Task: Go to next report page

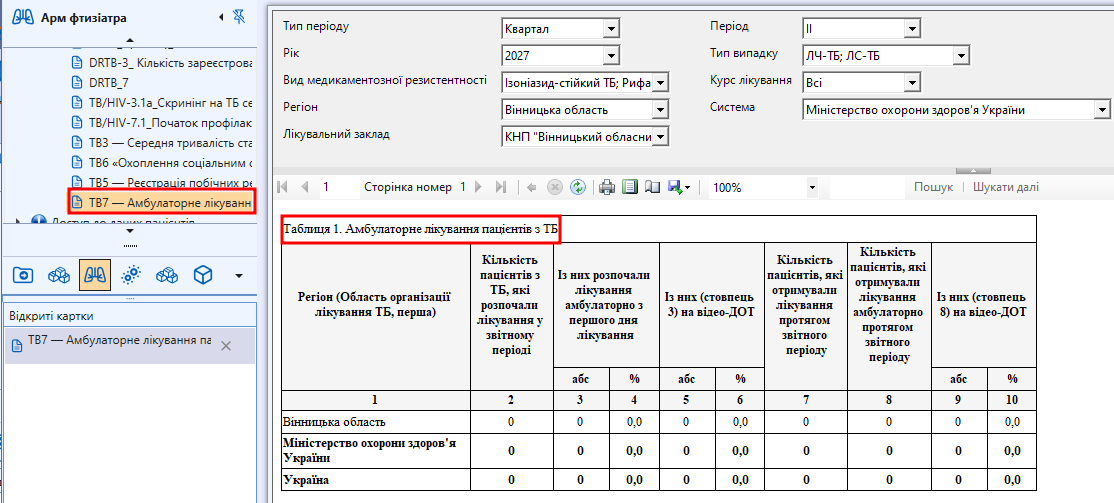Action: pos(478,188)
